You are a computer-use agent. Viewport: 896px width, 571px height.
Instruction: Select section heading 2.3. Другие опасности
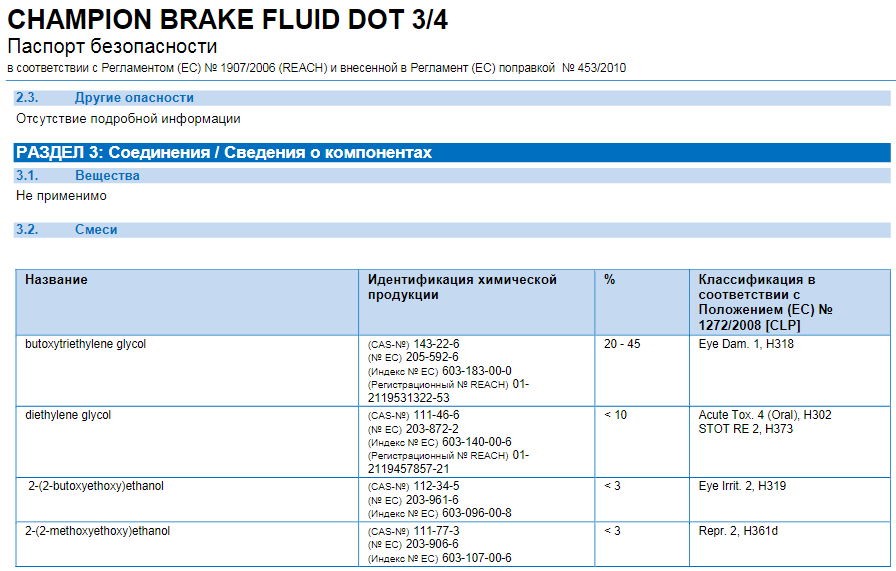(x=451, y=98)
